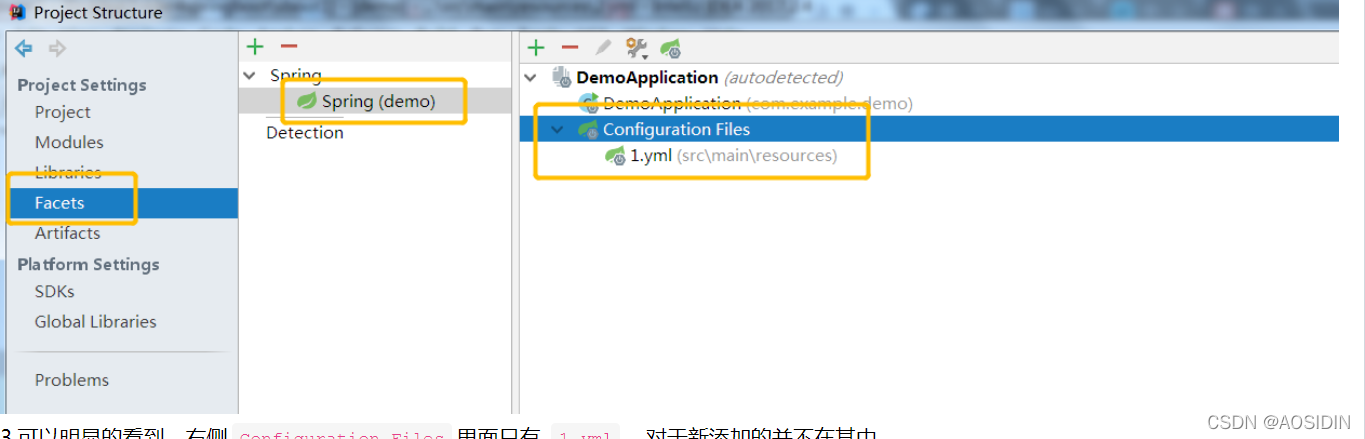Viewport: 1365px width, 439px height.
Task: Add a new facet with the green plus
Action: coord(255,46)
